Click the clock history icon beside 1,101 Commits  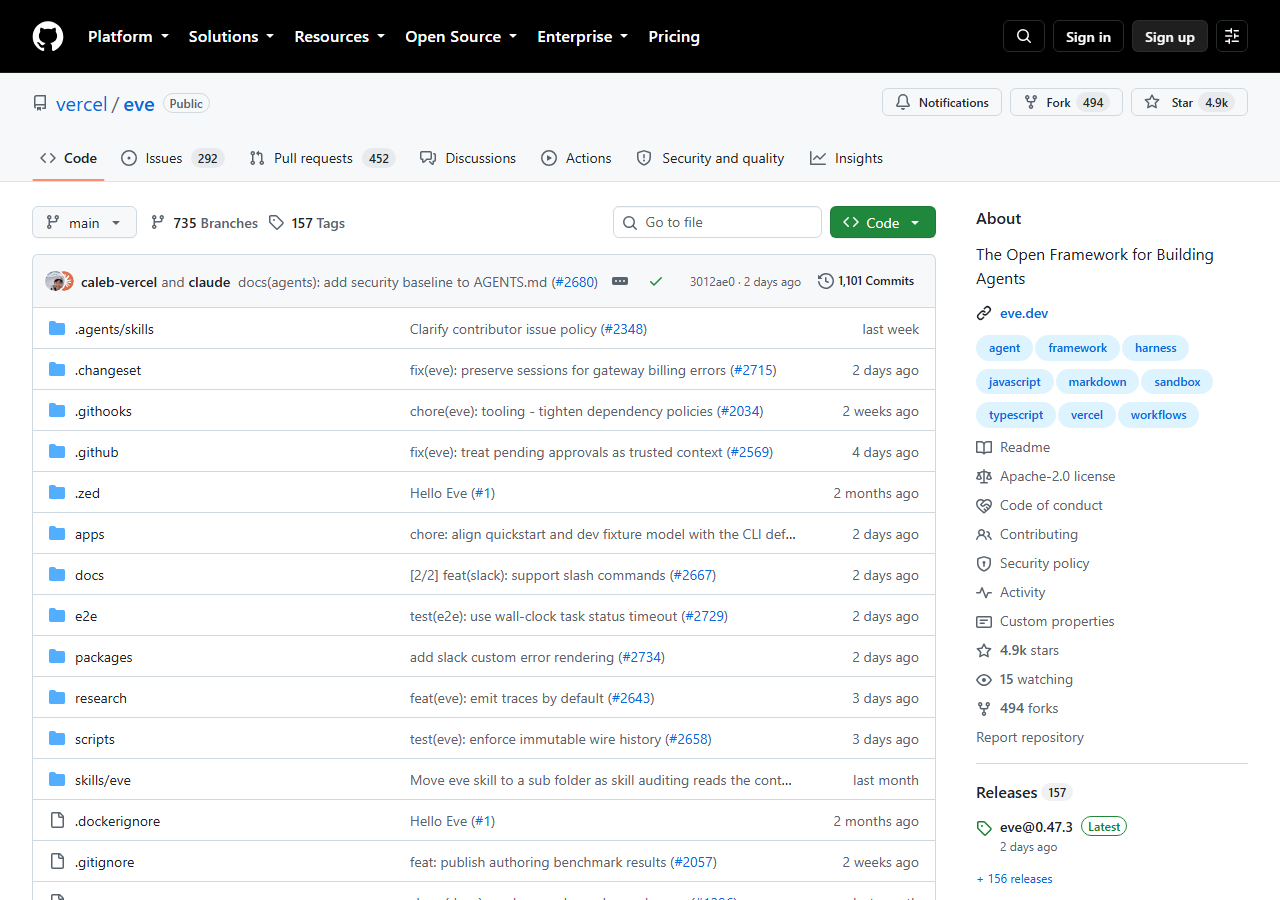[x=826, y=281]
